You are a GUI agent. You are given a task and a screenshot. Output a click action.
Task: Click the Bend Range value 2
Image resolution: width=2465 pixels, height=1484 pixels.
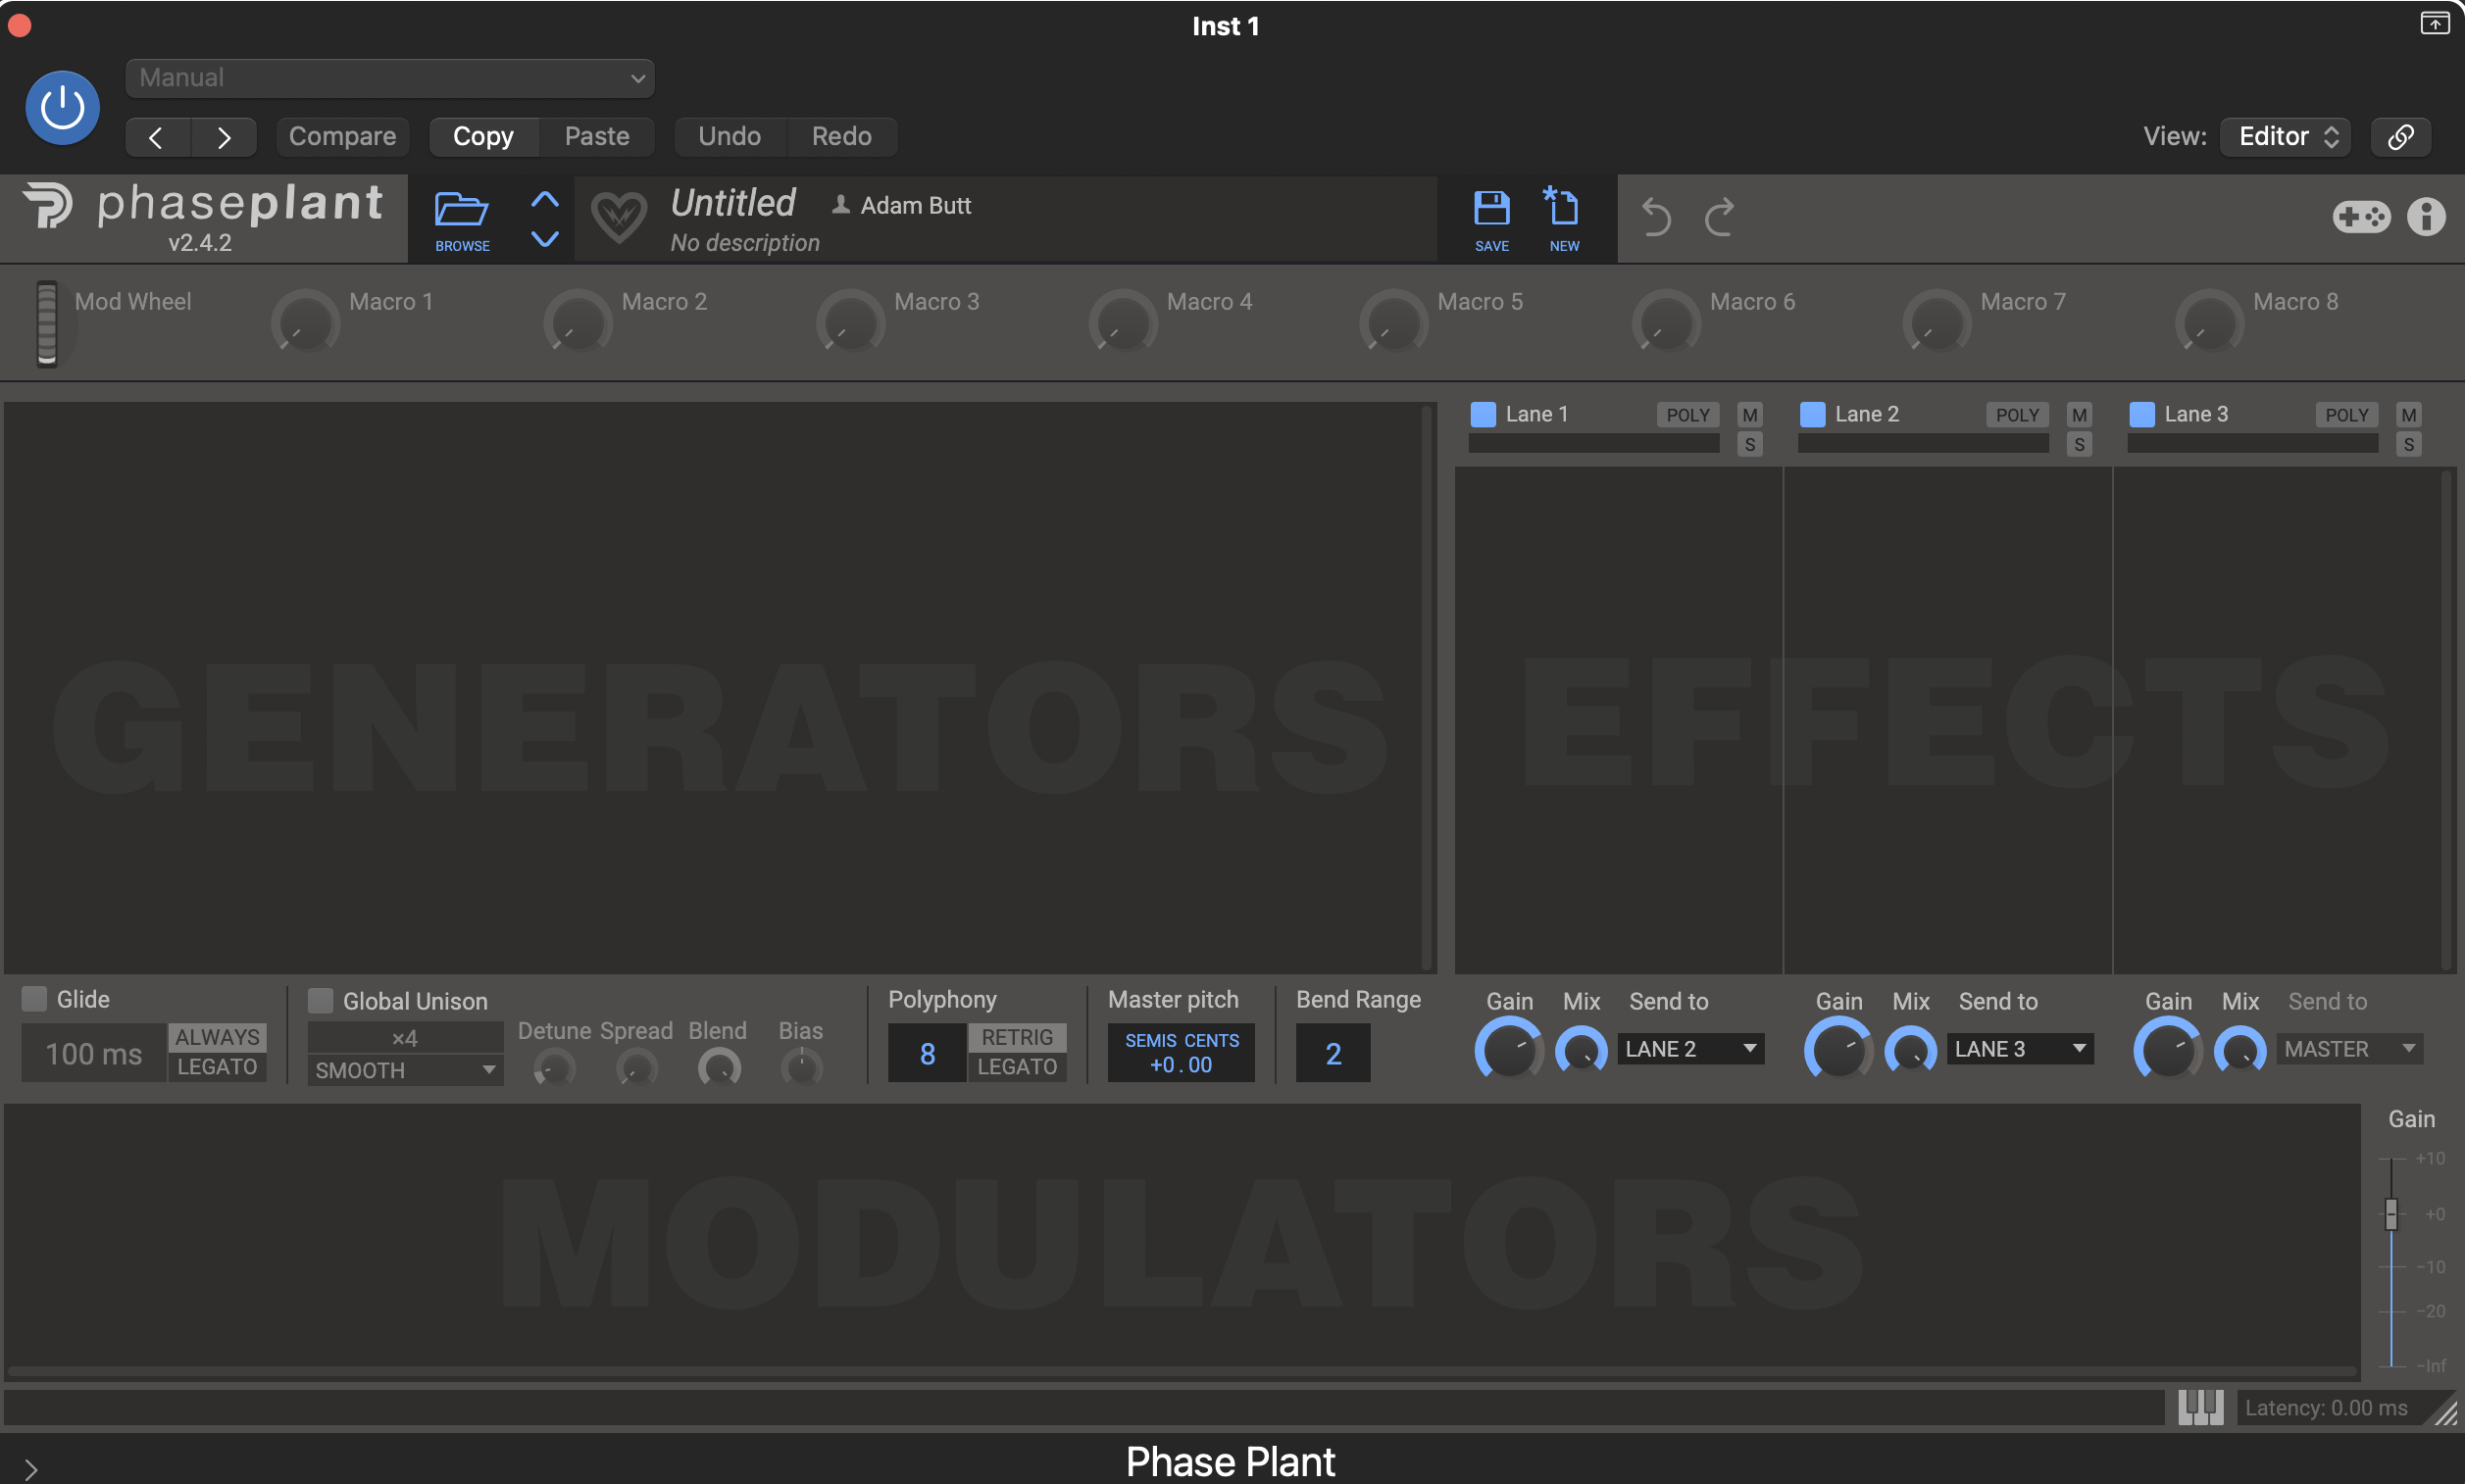1333,1053
